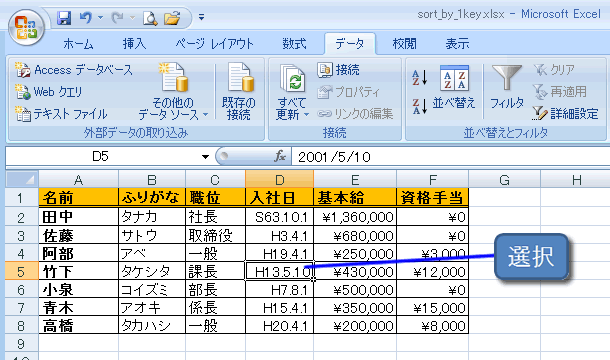Click header cell 基本給
The height and width of the screenshot is (360, 610).
tap(355, 198)
